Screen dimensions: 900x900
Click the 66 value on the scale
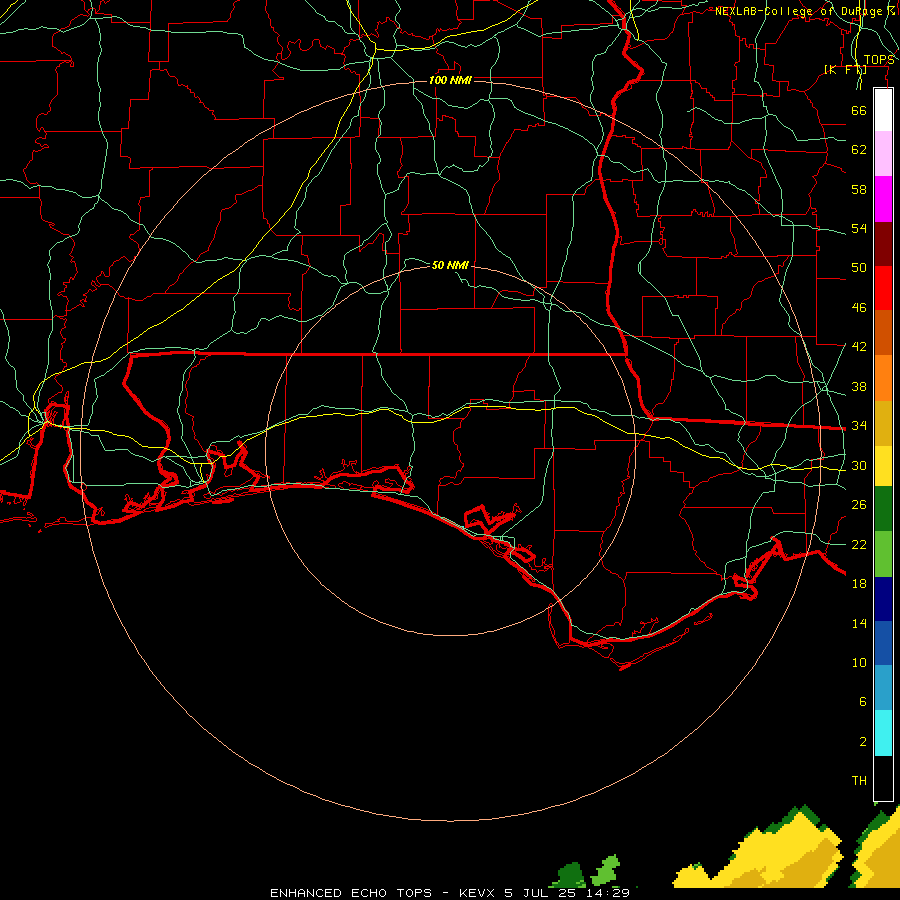(859, 110)
